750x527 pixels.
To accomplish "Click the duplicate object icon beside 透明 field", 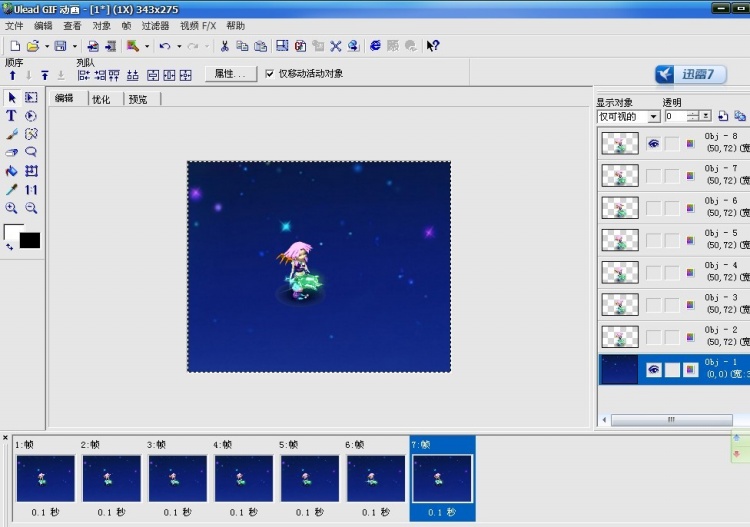I will click(740, 116).
